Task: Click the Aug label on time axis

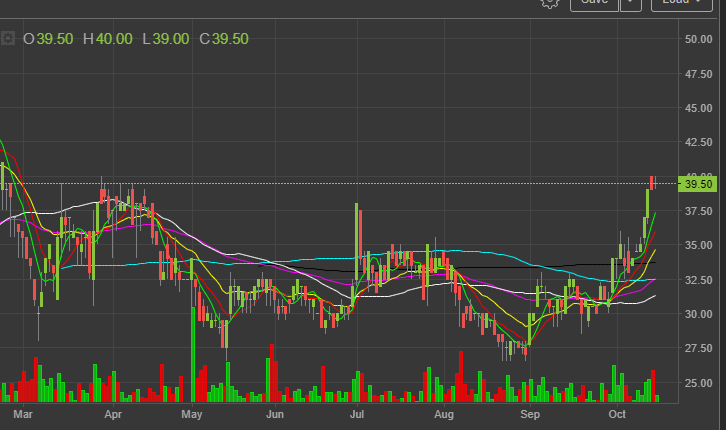Action: [444, 414]
